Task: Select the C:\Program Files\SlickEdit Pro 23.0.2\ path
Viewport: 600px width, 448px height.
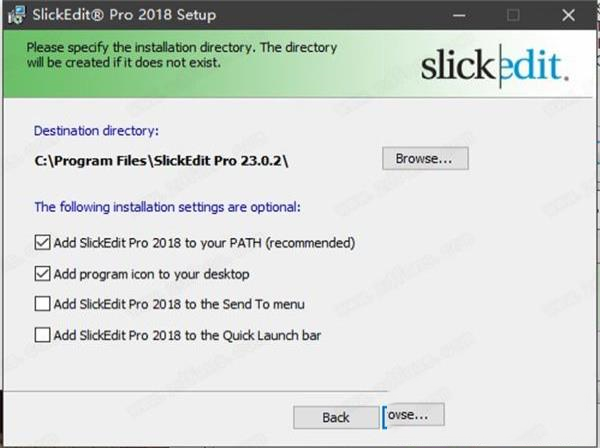Action: (161, 161)
